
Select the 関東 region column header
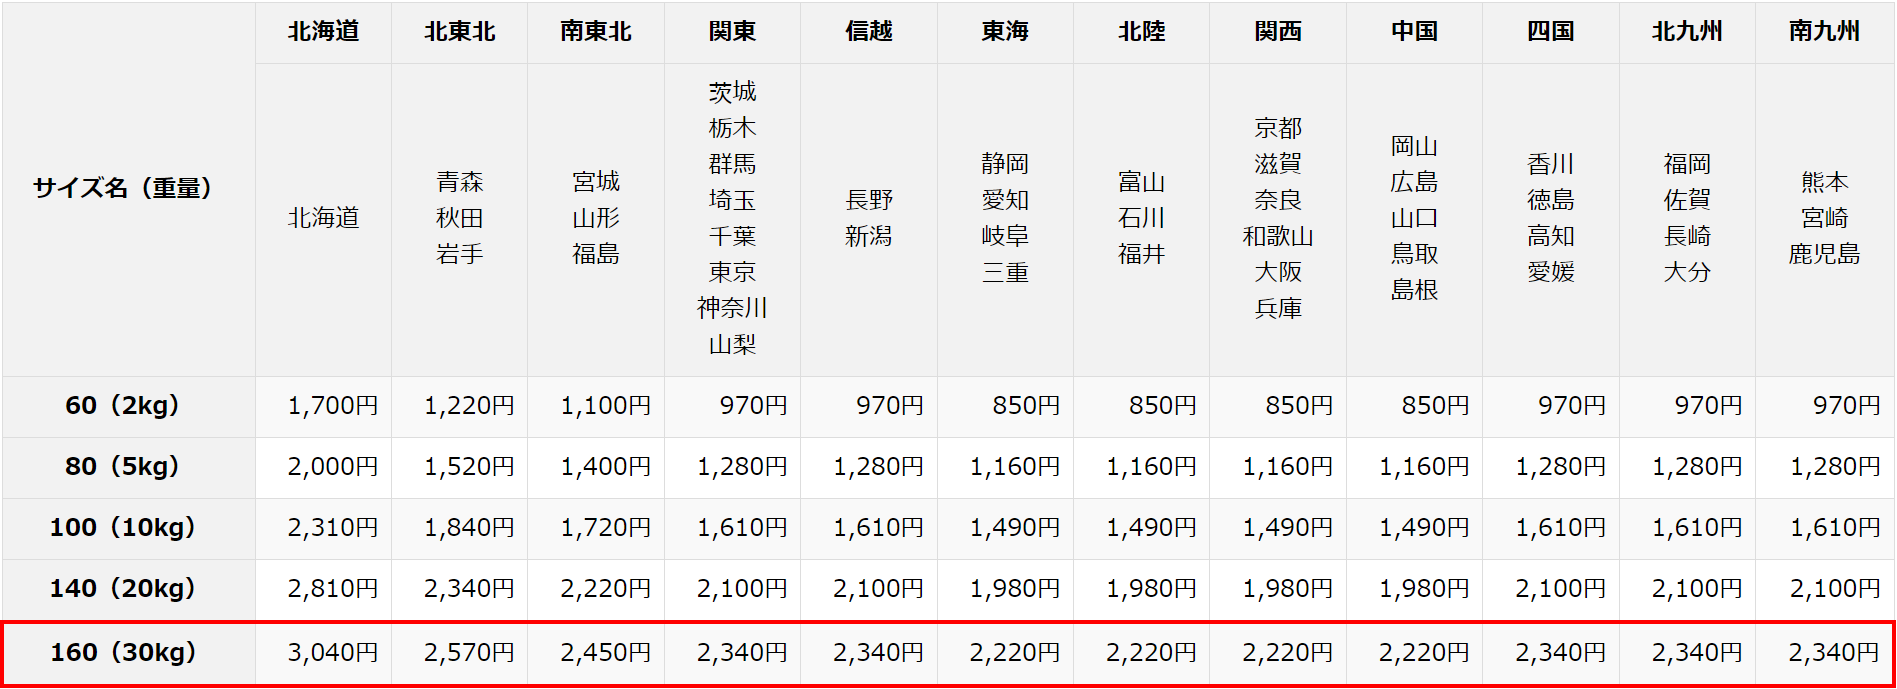[732, 32]
